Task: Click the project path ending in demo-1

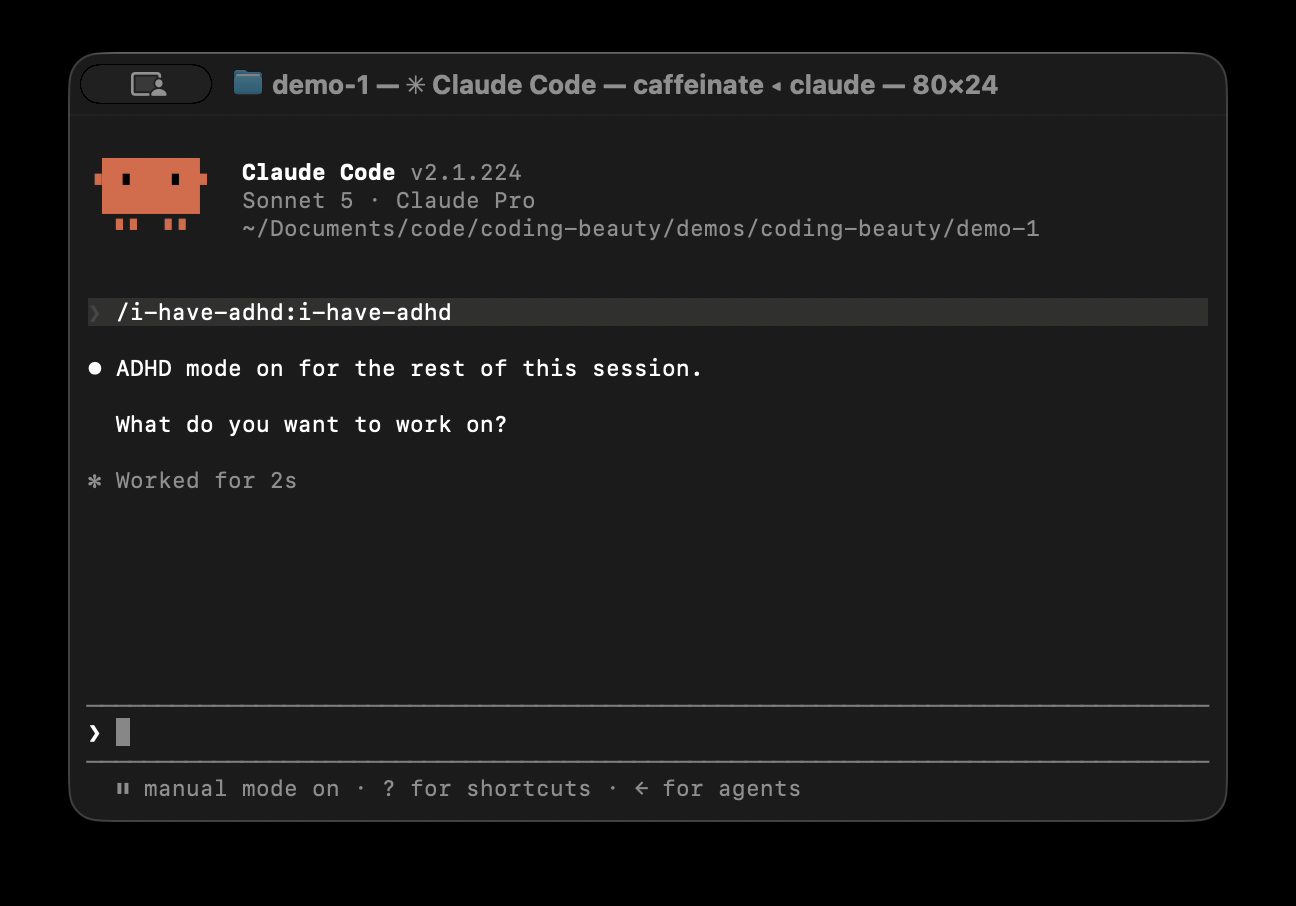Action: (x=641, y=229)
